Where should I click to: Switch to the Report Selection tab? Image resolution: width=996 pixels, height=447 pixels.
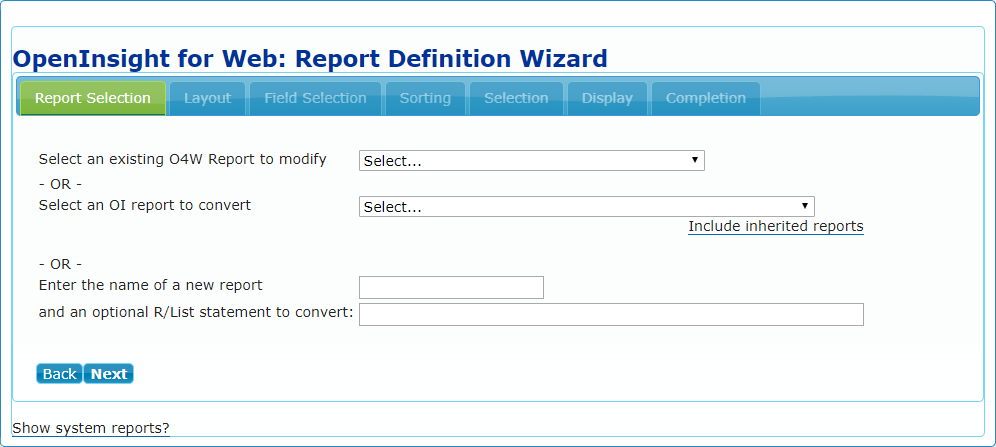coord(93,98)
